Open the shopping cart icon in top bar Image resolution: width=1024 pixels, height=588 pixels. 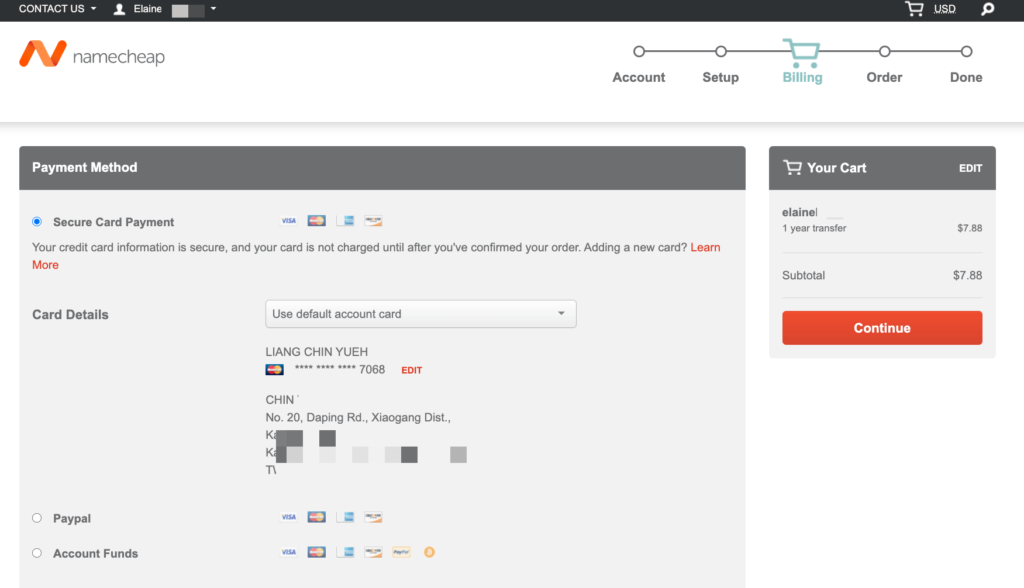click(914, 9)
